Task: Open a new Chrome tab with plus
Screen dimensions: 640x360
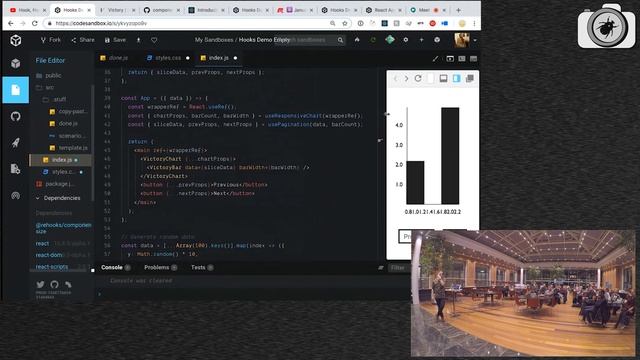Action: tap(458, 10)
